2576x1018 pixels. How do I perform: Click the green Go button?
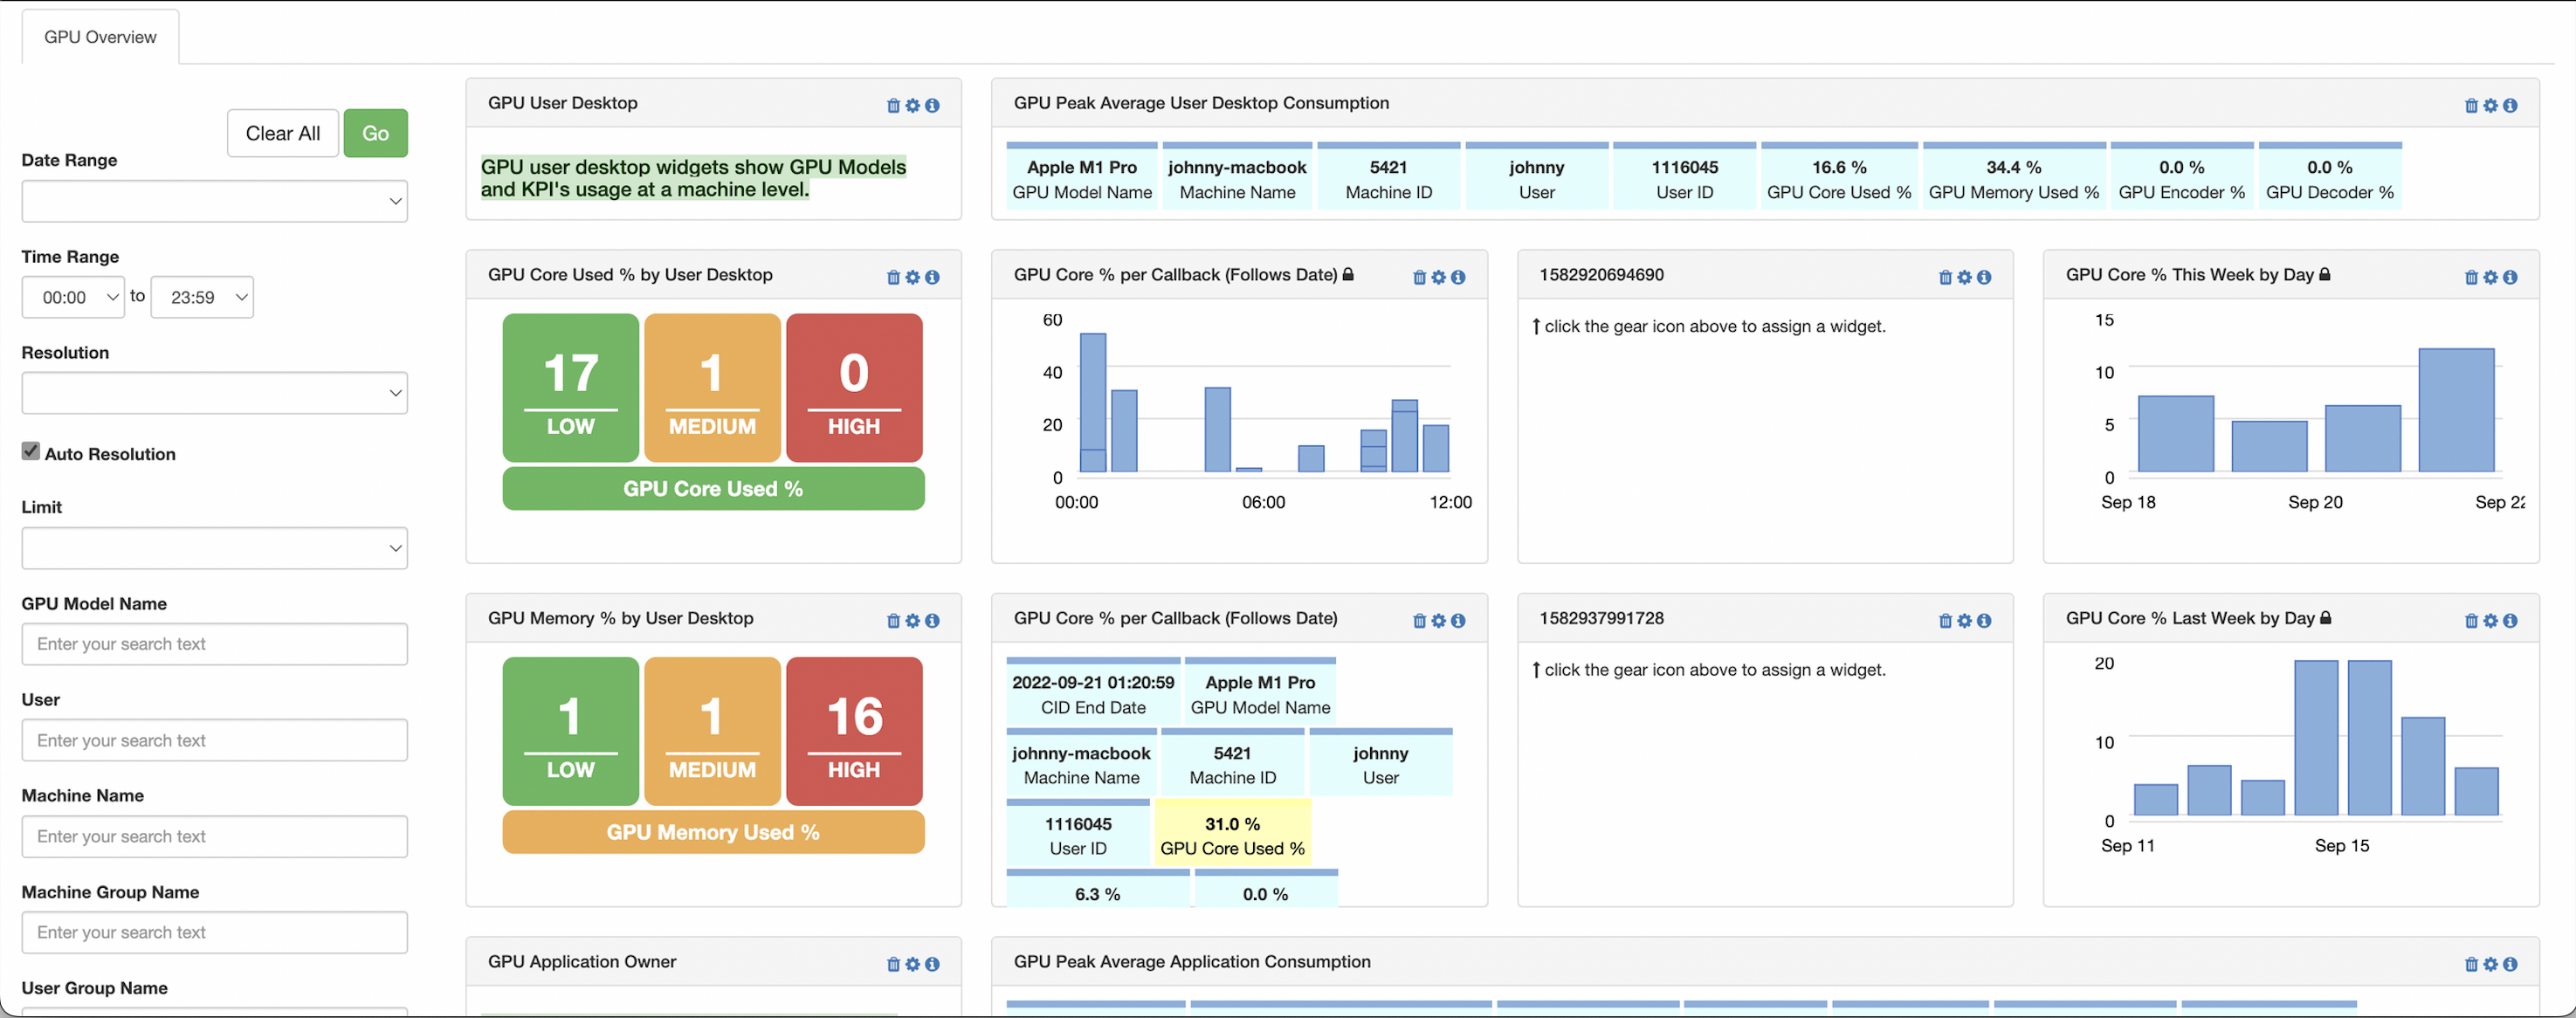pyautogui.click(x=376, y=133)
